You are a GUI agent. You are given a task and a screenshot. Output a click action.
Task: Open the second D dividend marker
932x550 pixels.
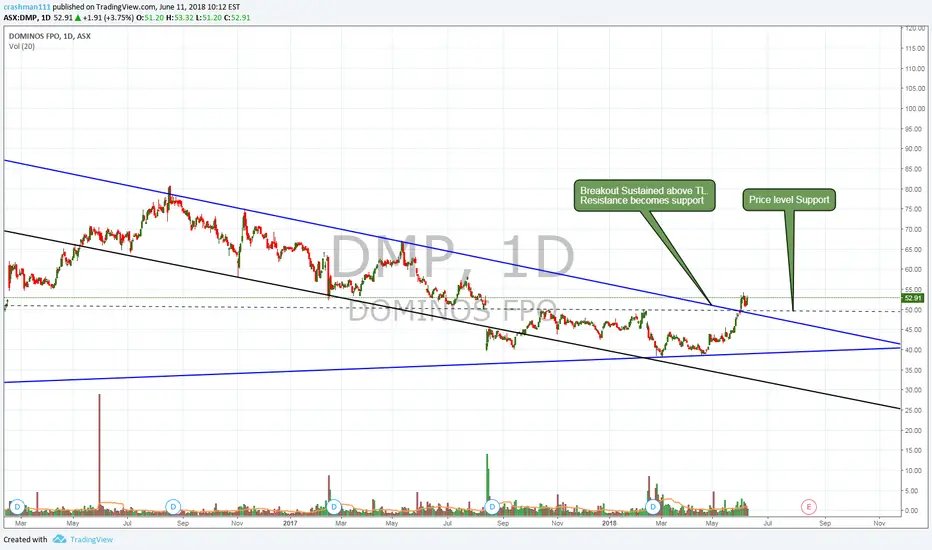(x=173, y=507)
